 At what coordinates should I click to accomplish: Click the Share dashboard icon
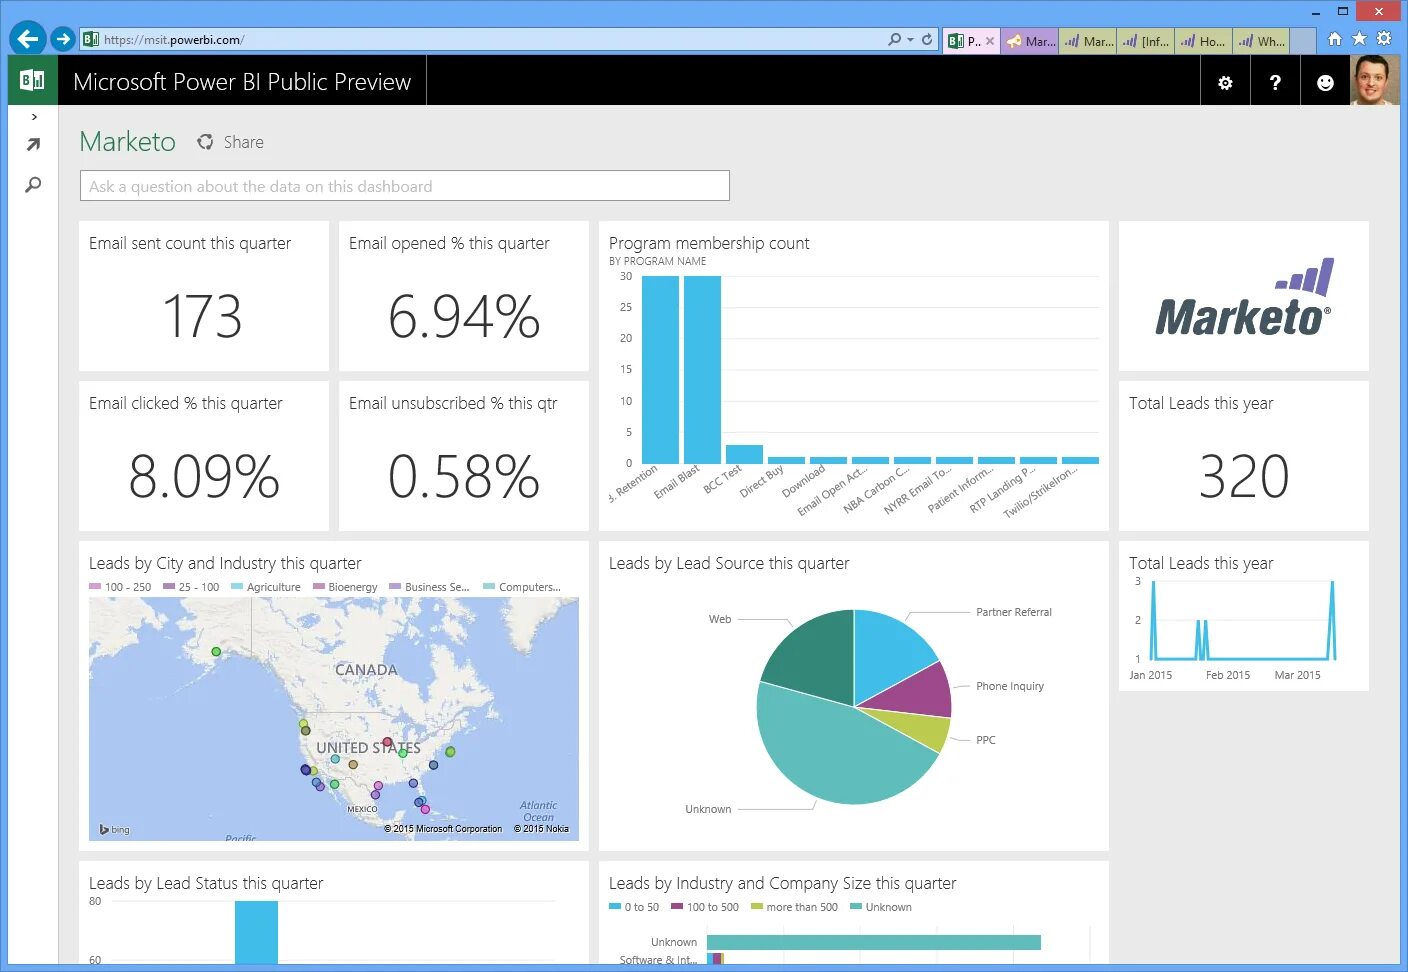(x=205, y=142)
